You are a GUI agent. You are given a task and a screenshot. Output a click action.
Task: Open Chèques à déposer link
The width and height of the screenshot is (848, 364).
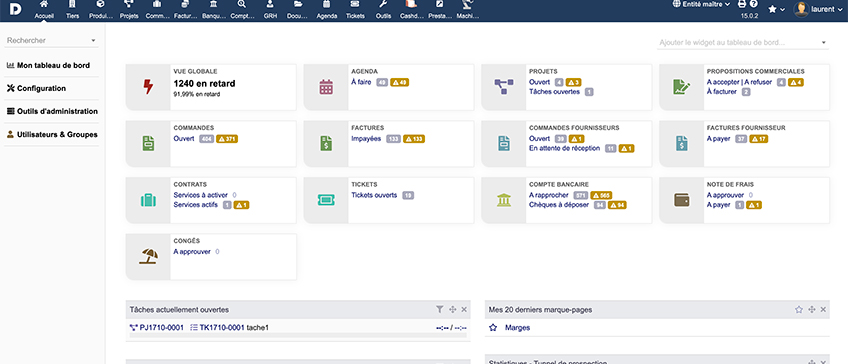click(559, 205)
